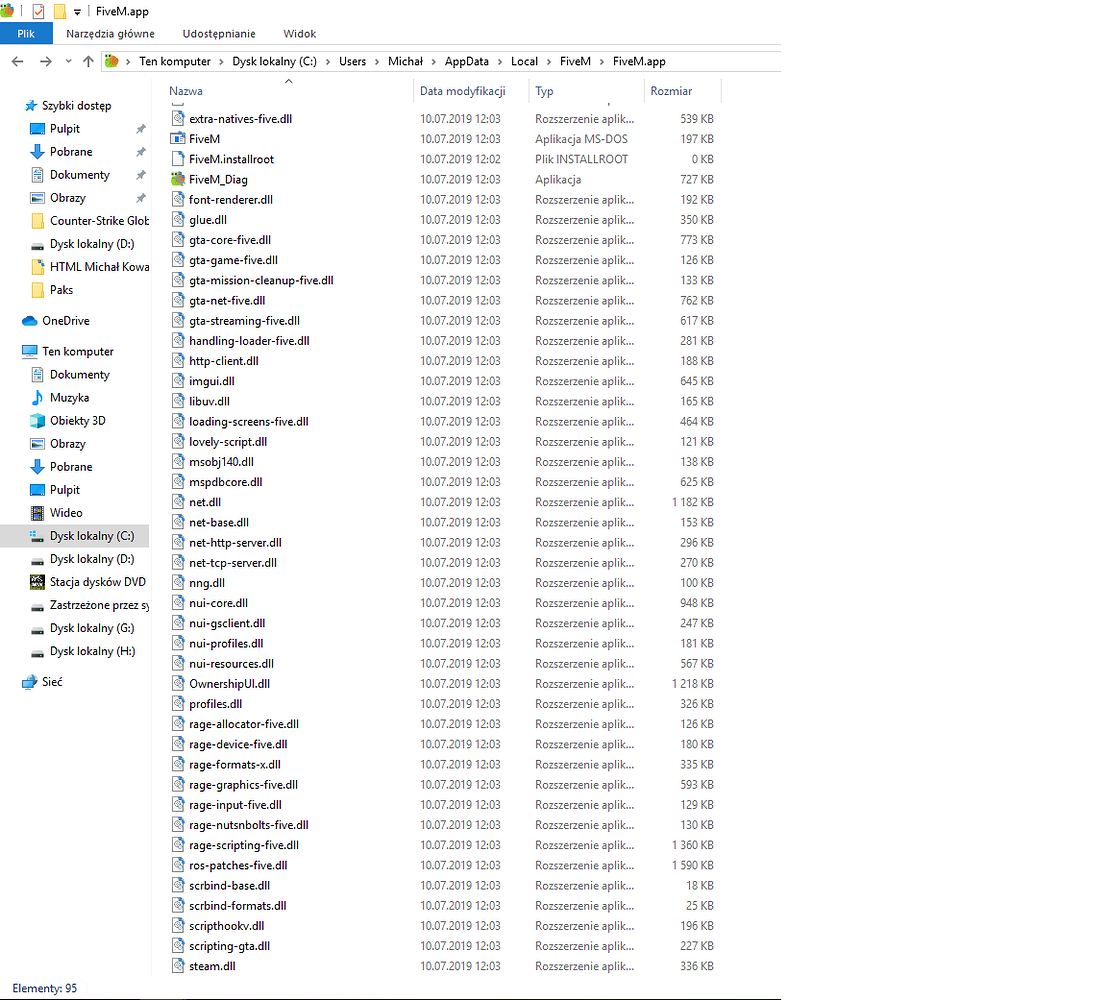Click extra-natives-five.dll file icon
This screenshot has width=1106, height=1000.
[178, 118]
